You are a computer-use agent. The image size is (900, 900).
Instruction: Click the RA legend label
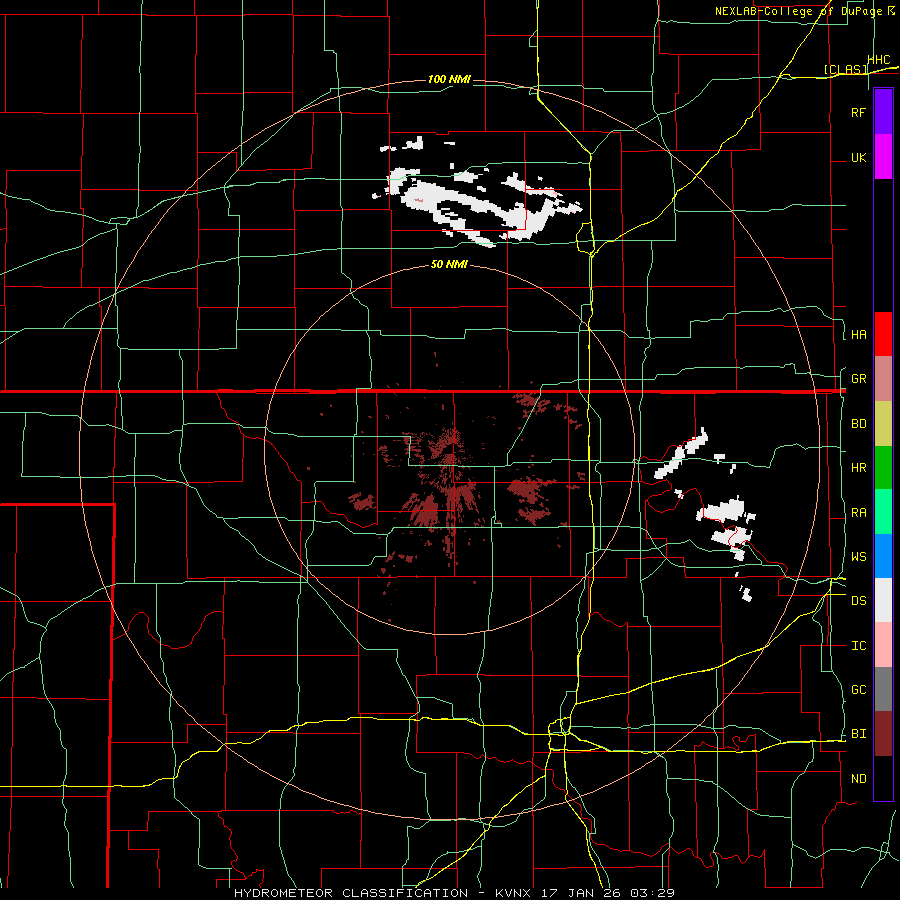tap(858, 513)
